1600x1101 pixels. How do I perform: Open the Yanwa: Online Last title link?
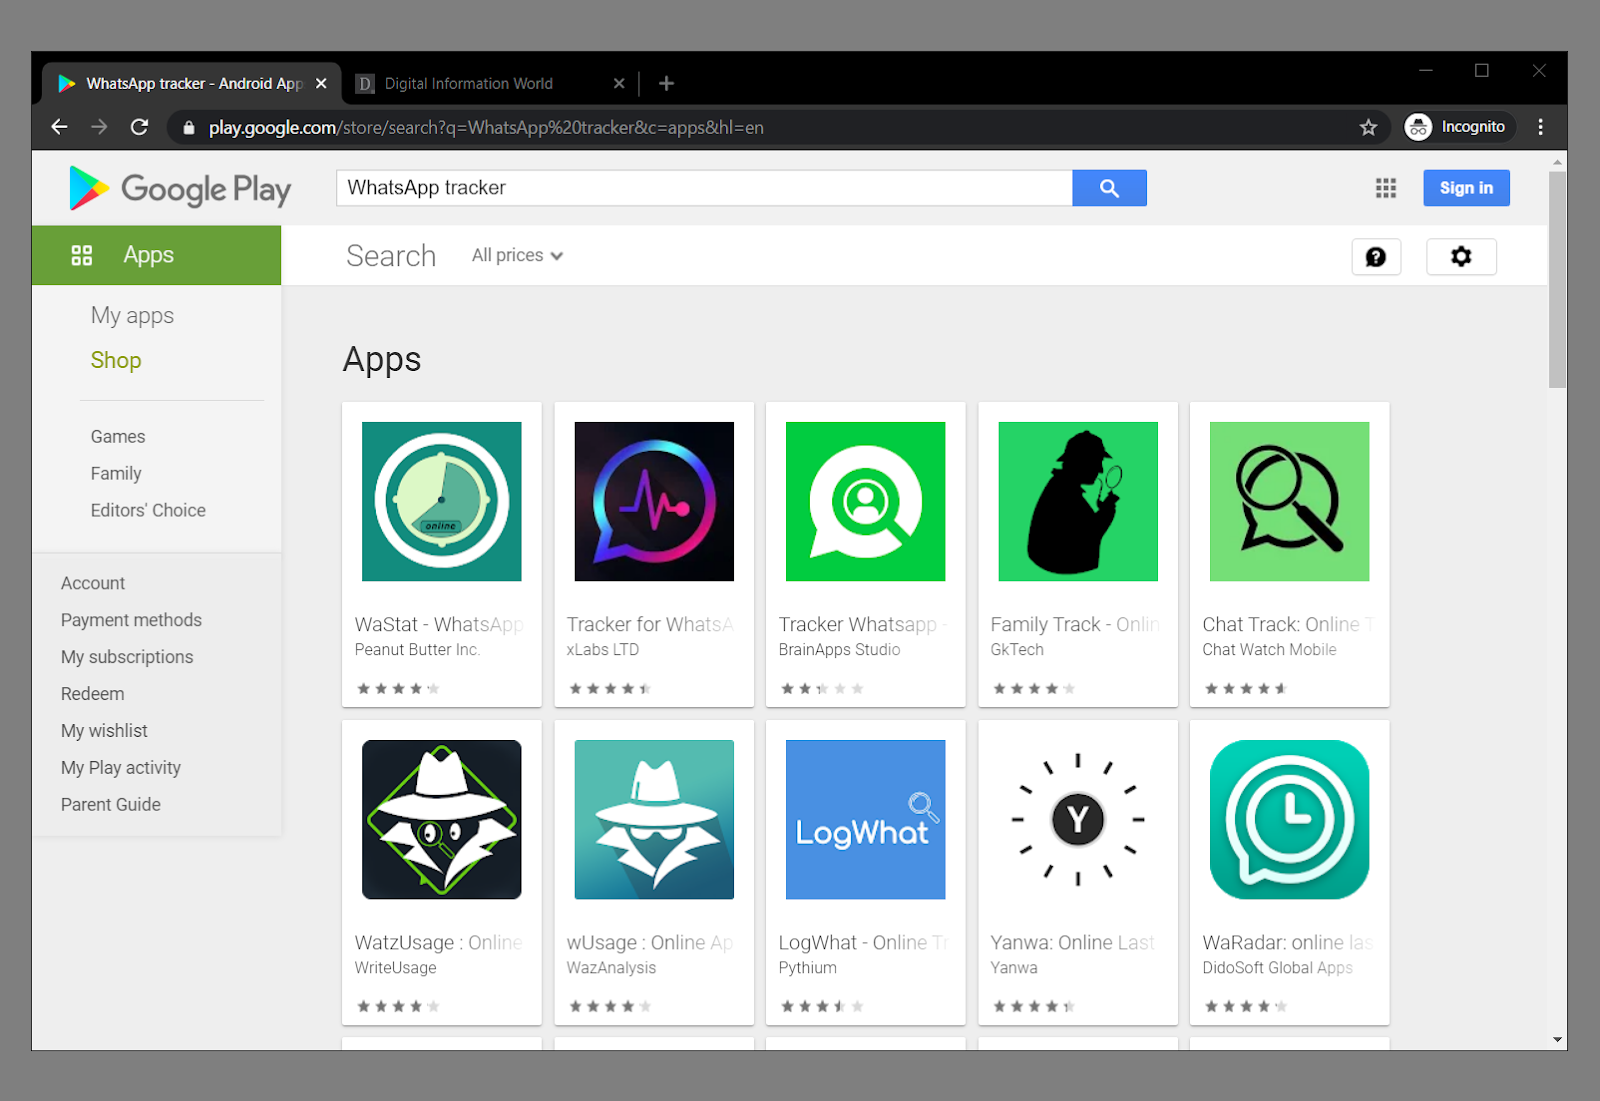point(1073,943)
